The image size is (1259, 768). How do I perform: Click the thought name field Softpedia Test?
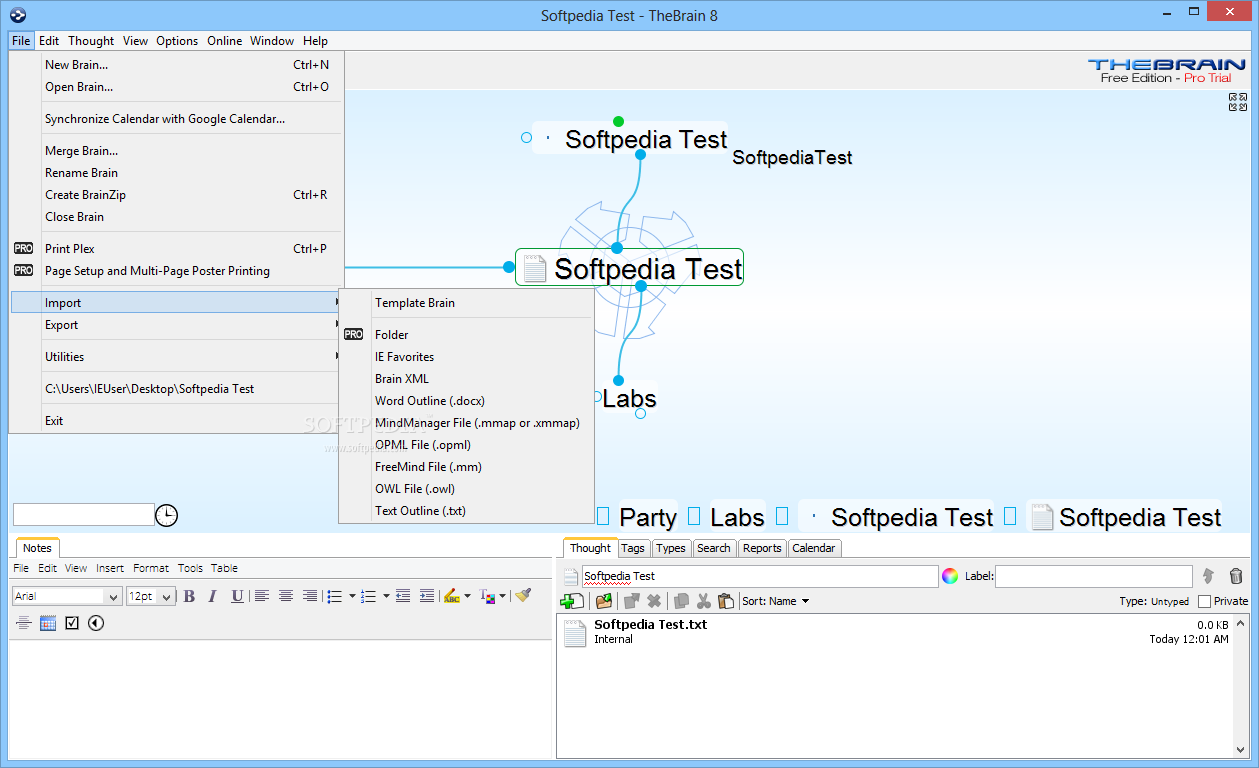point(760,576)
